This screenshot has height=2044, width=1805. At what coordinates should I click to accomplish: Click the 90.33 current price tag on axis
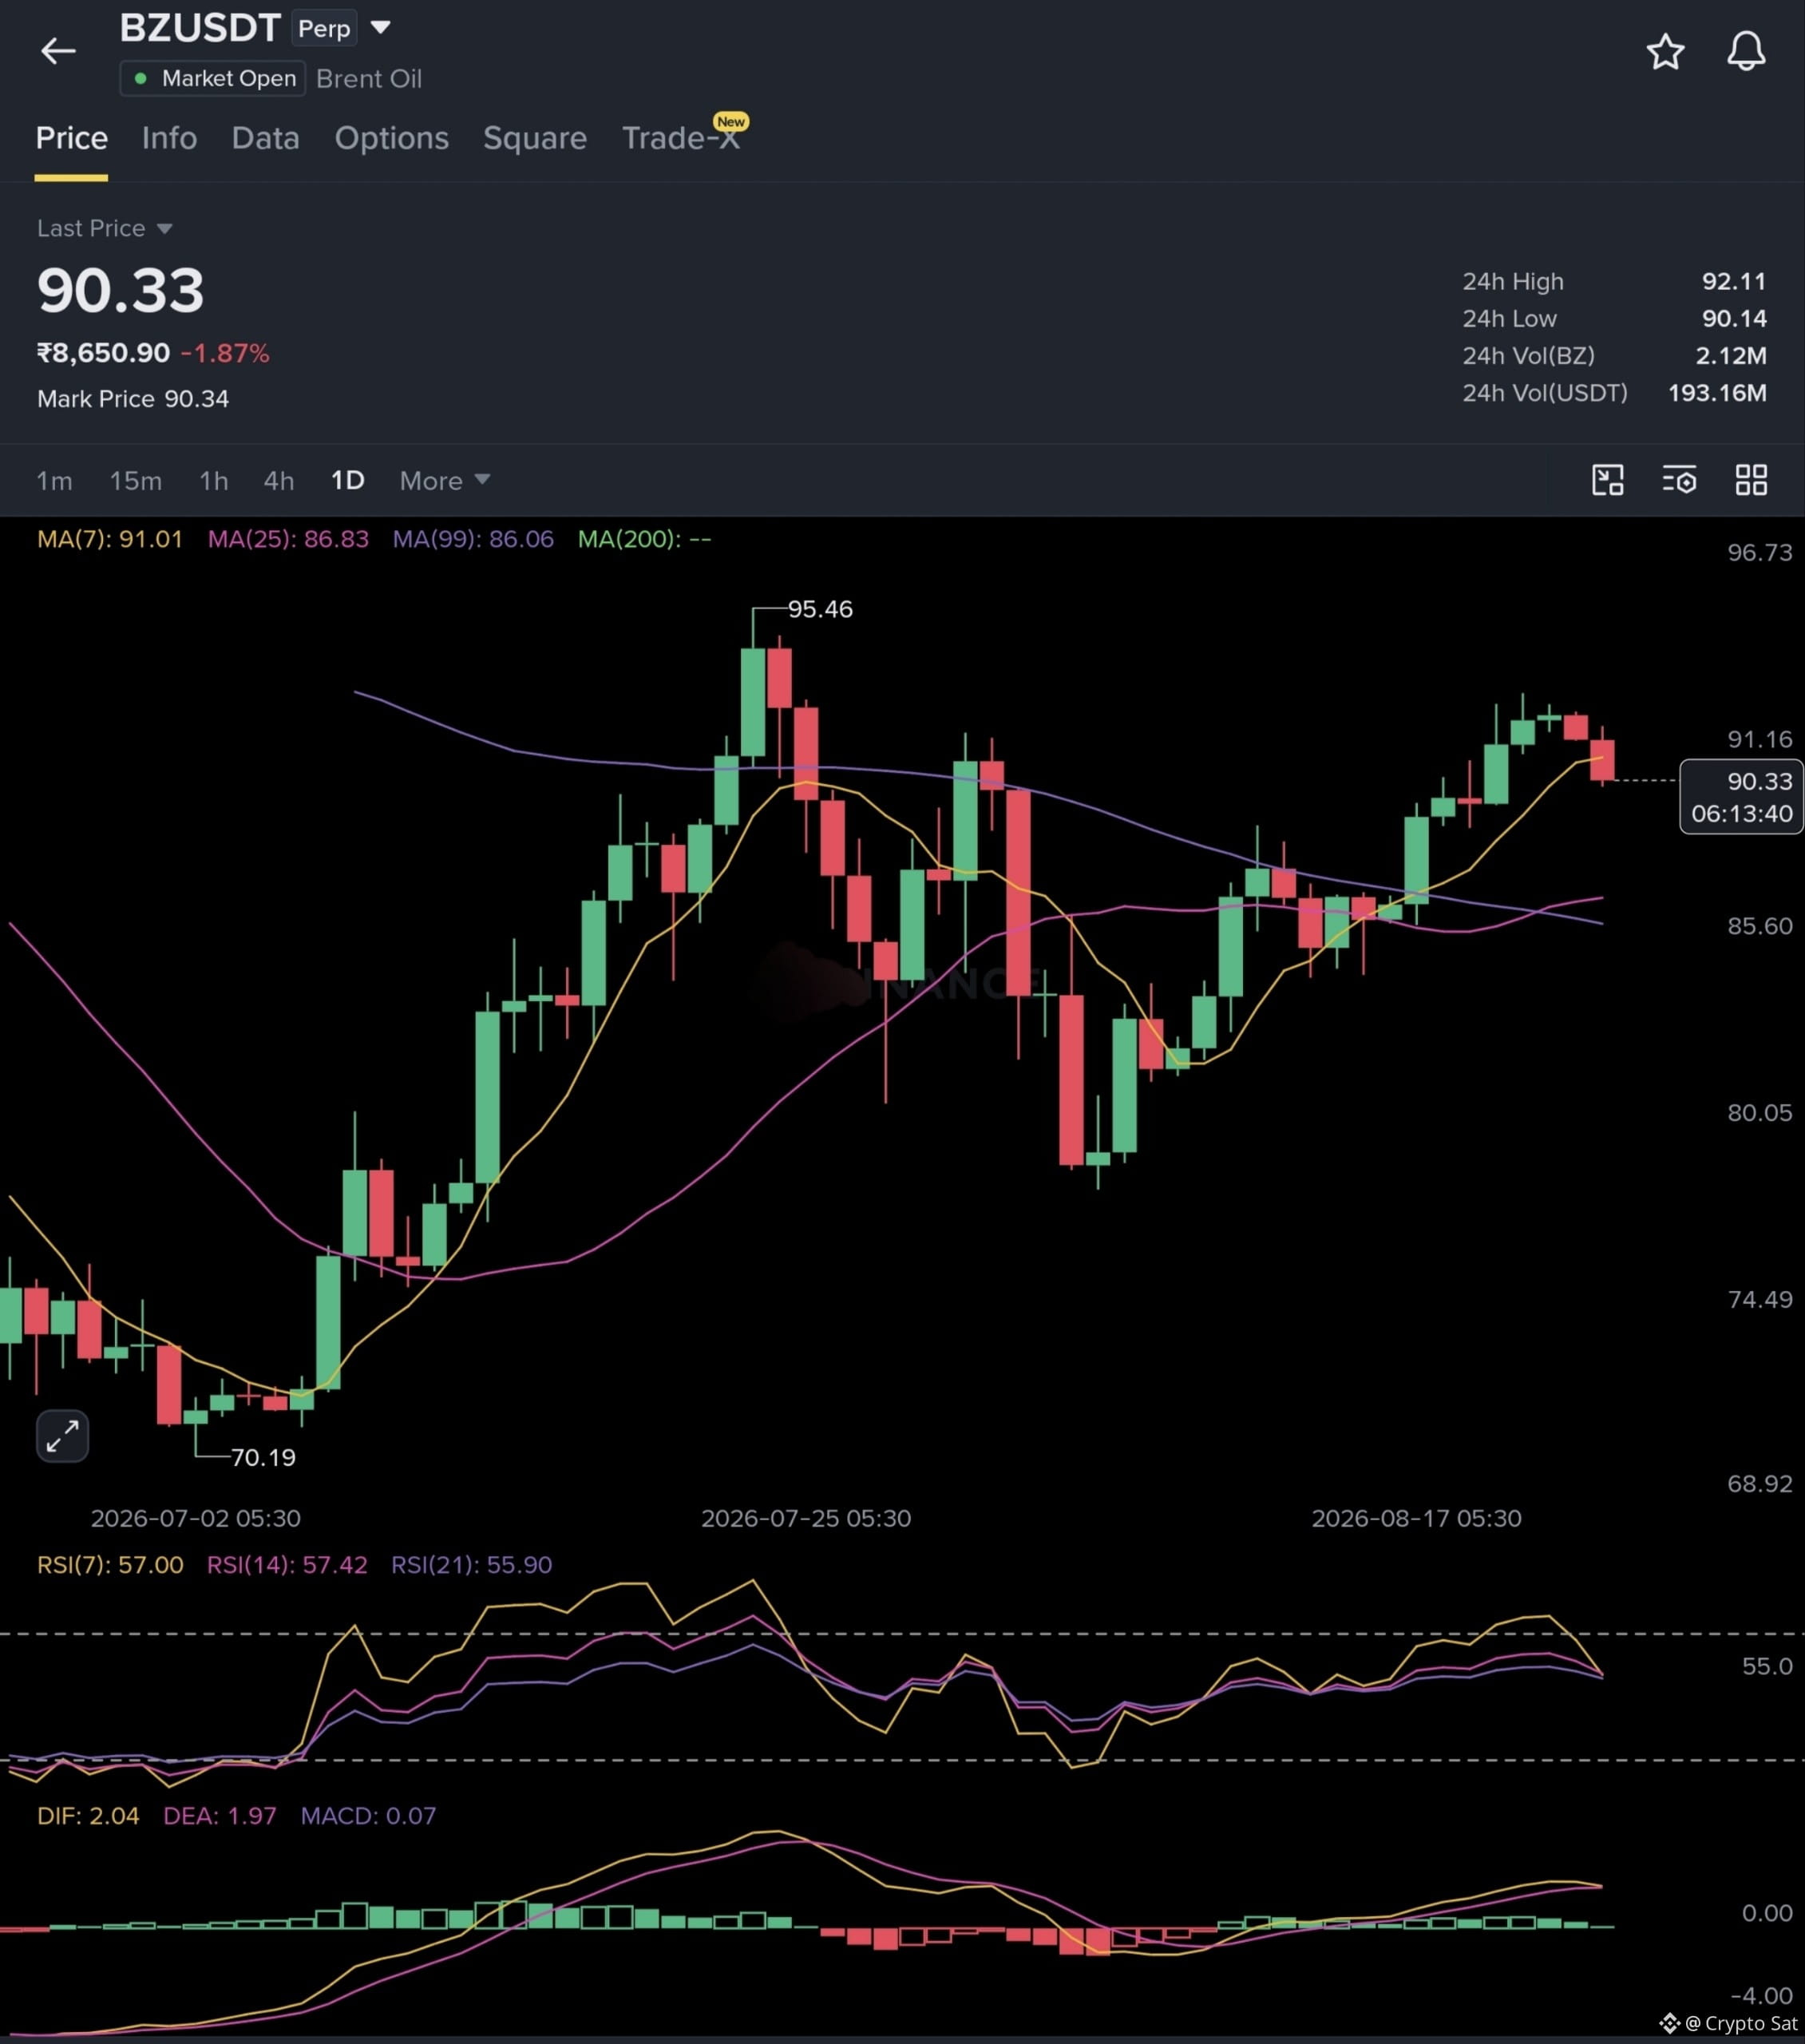tap(1741, 796)
